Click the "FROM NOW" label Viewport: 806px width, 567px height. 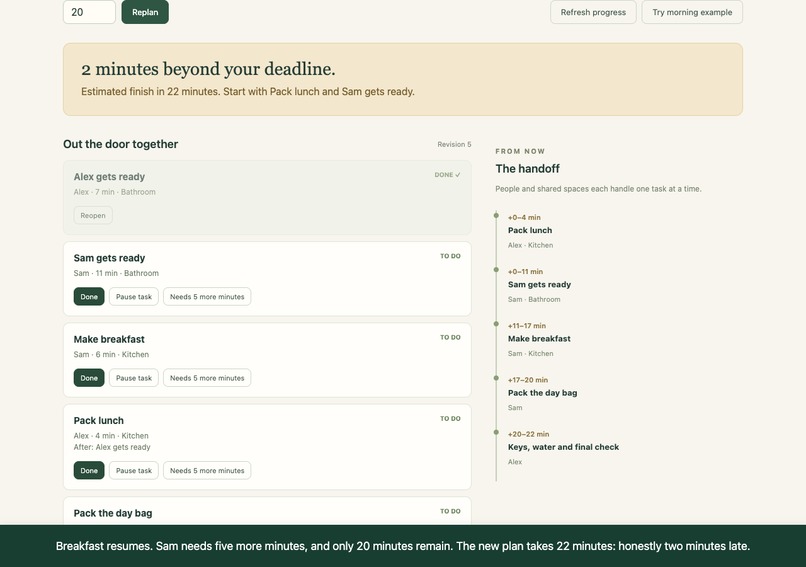point(520,151)
